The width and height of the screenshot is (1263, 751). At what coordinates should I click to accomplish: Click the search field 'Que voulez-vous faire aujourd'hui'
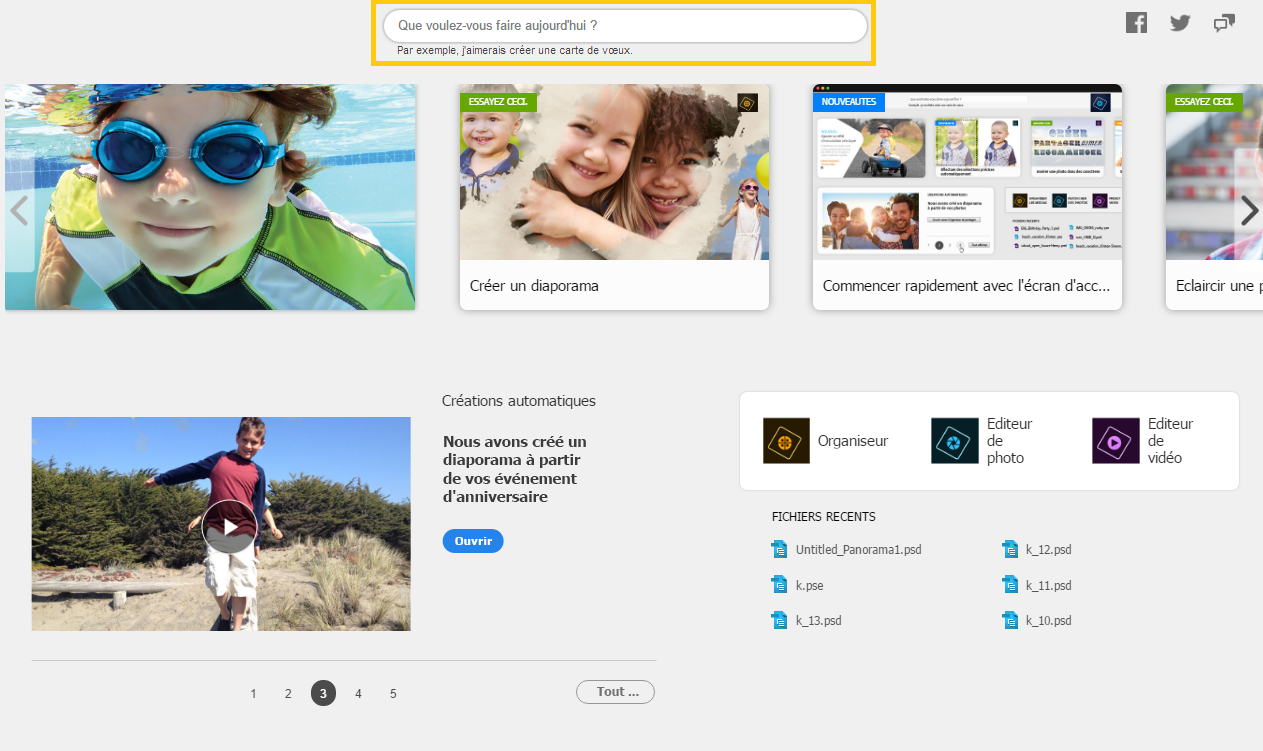pyautogui.click(x=625, y=25)
